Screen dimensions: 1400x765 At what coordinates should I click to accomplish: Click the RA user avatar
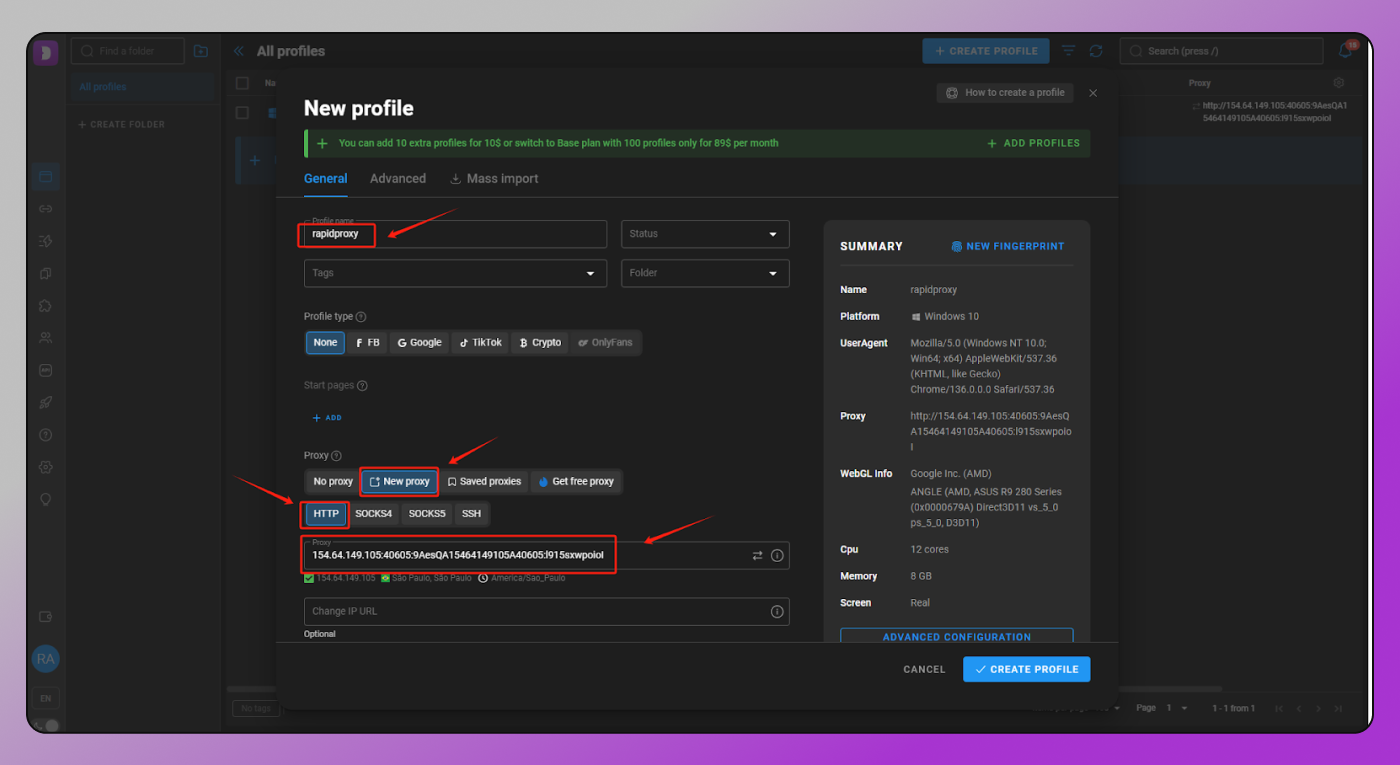click(45, 659)
